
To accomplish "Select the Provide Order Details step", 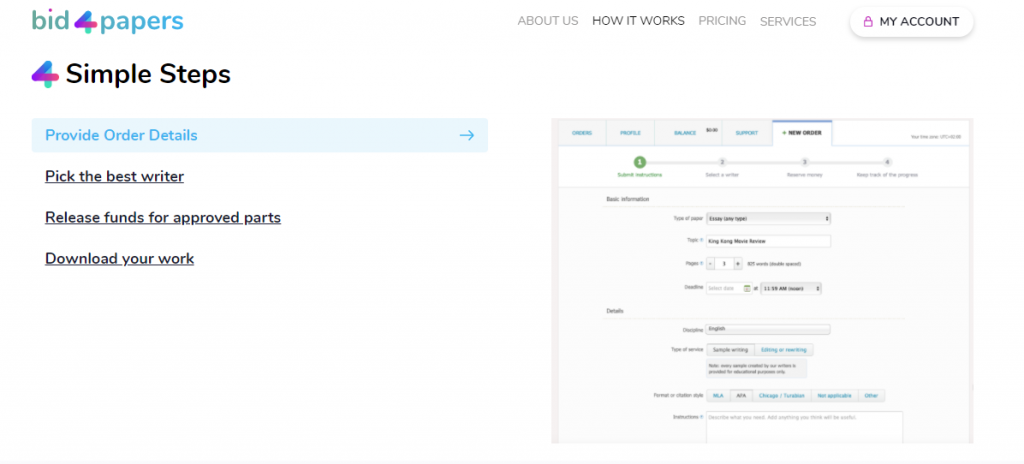I will [260, 135].
